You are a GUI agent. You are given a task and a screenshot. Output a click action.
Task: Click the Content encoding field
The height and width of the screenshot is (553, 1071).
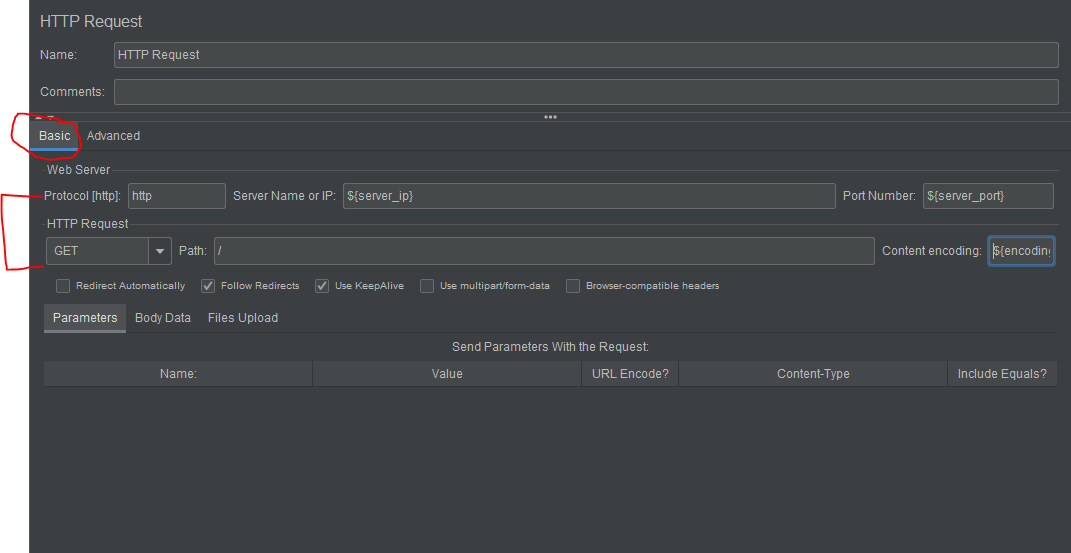(x=1021, y=251)
